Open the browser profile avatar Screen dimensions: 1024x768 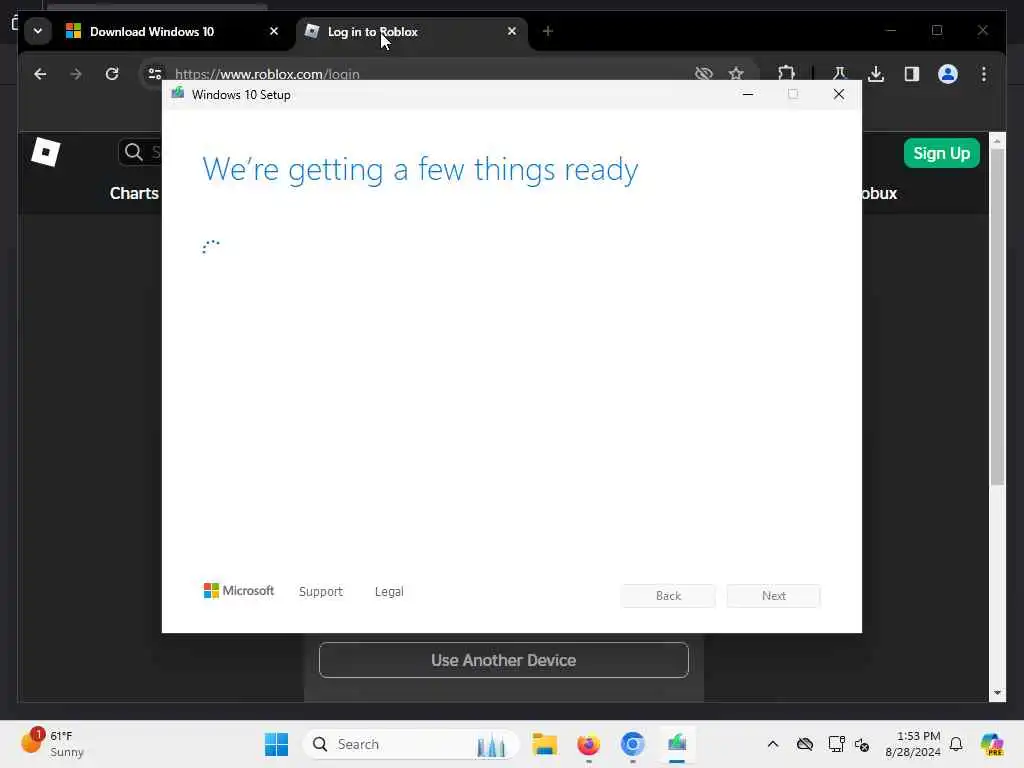948,74
